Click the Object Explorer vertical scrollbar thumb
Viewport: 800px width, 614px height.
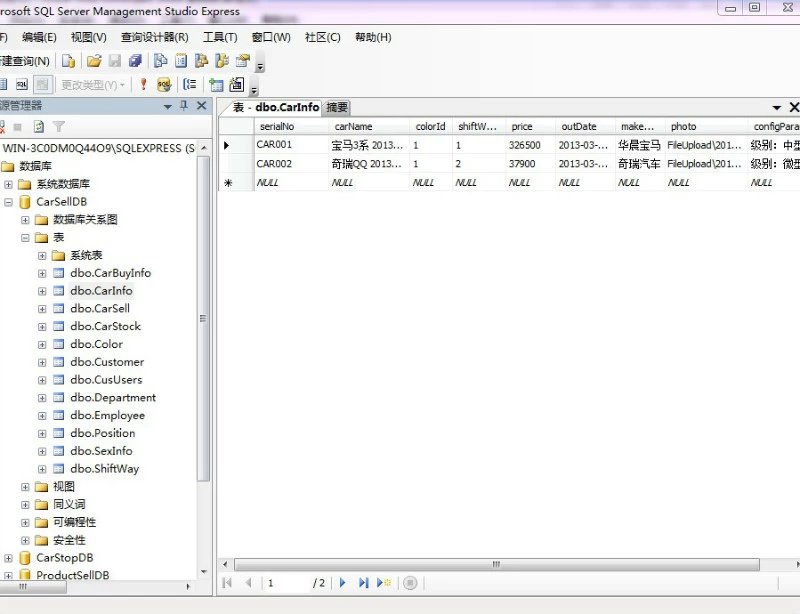[203, 318]
